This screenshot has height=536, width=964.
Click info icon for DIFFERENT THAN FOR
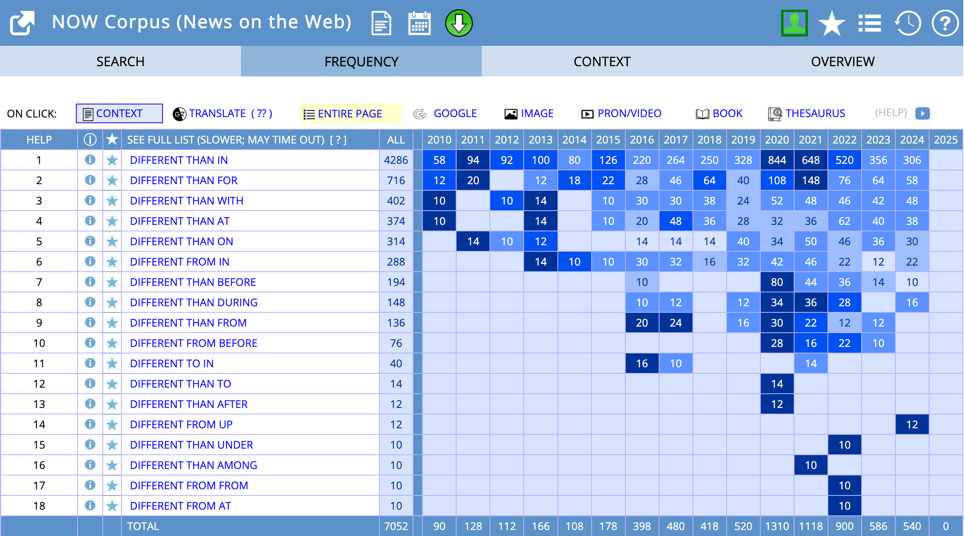tap(90, 180)
